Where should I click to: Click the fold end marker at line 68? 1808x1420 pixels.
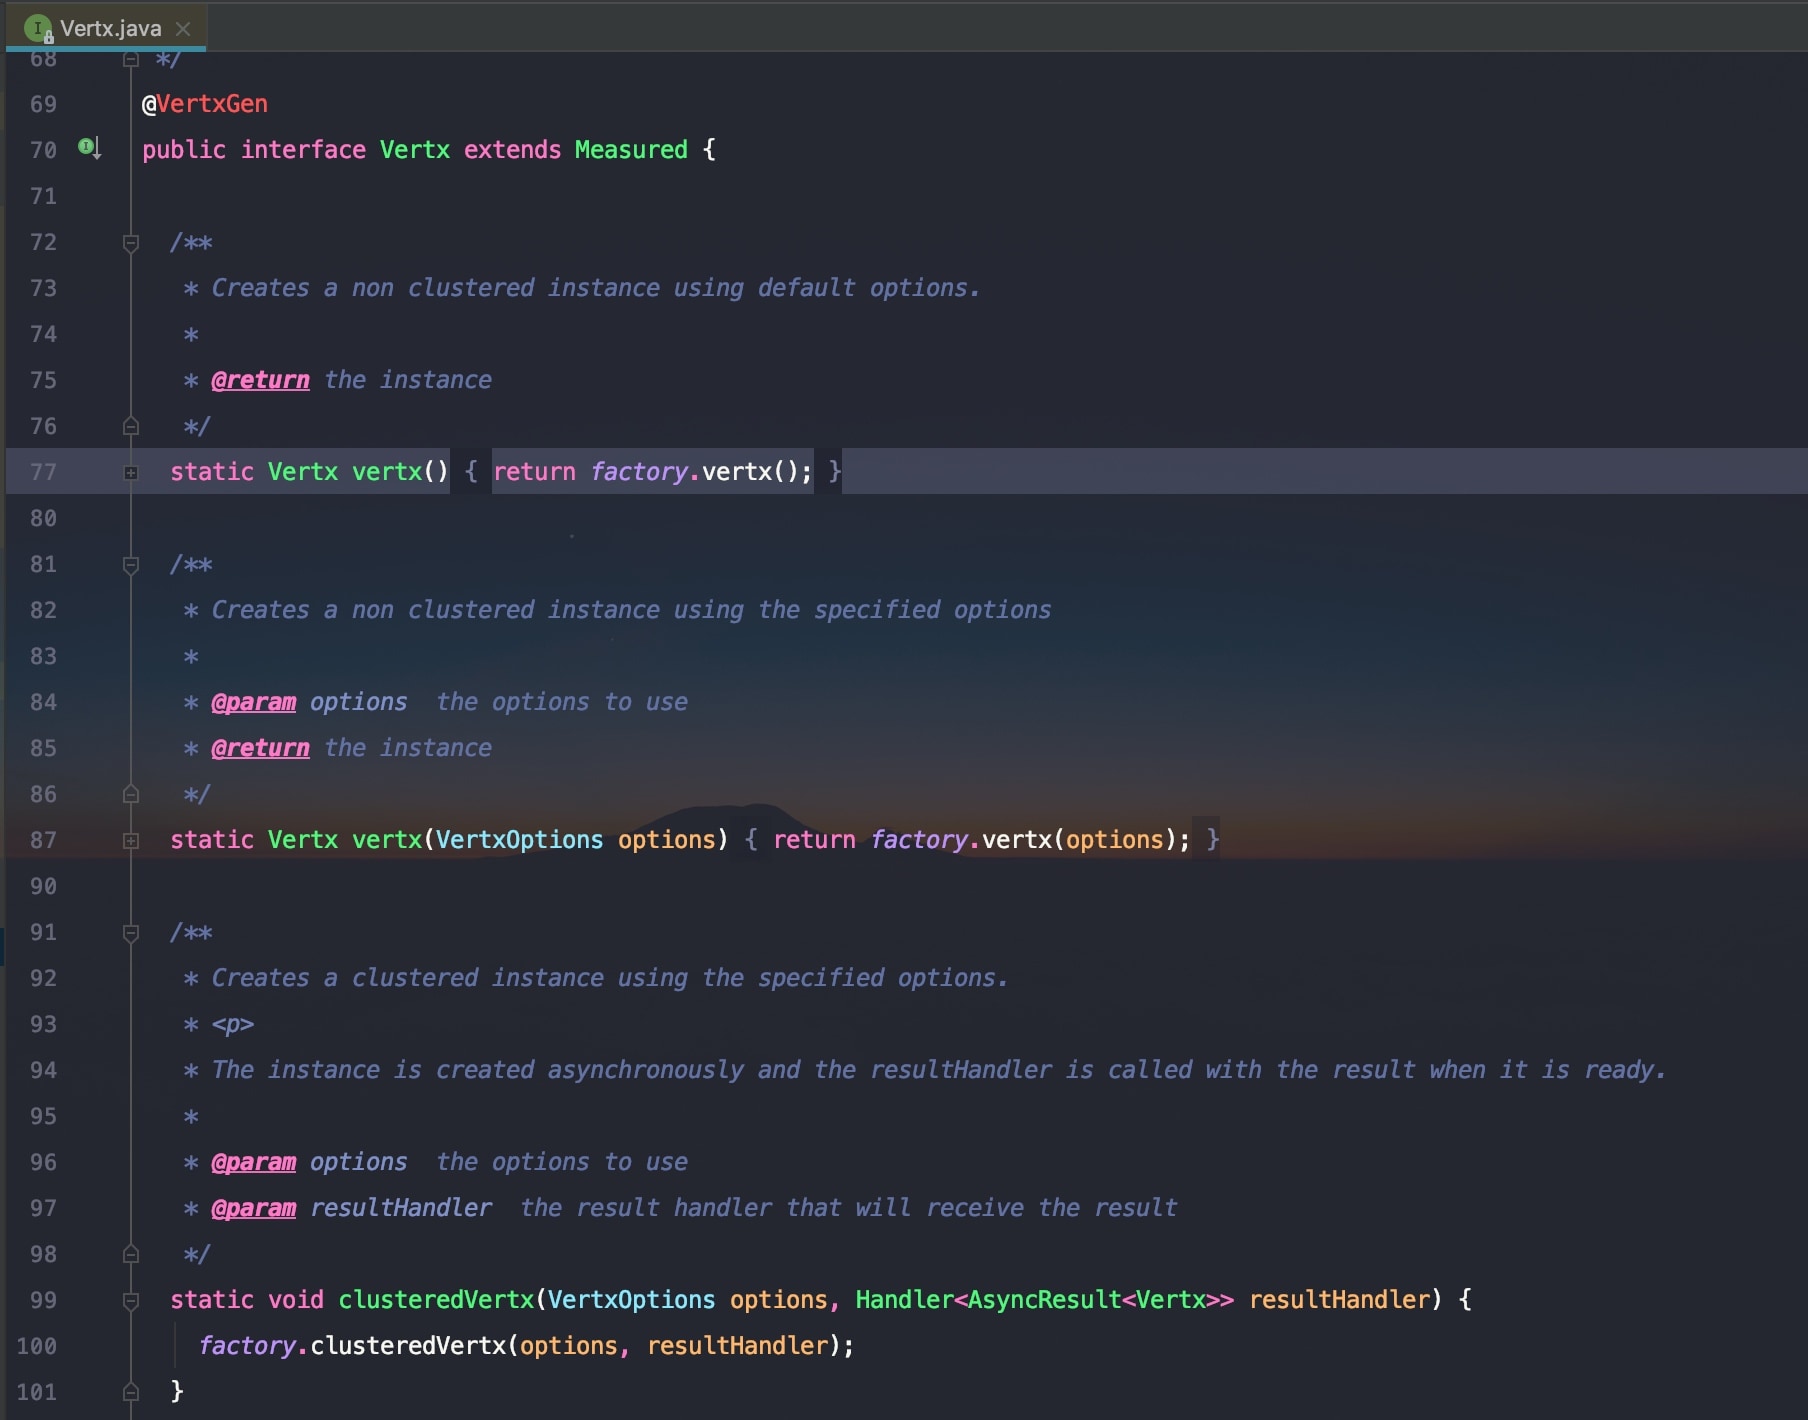[x=130, y=59]
